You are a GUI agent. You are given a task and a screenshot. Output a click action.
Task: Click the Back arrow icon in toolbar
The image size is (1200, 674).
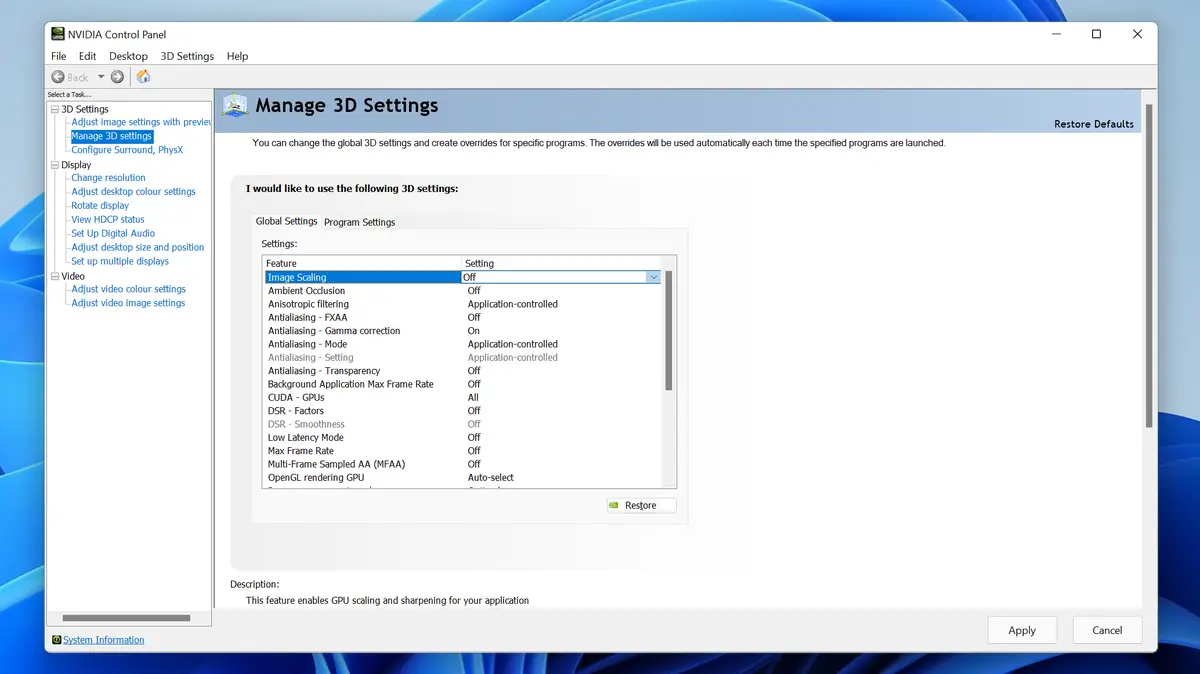58,77
